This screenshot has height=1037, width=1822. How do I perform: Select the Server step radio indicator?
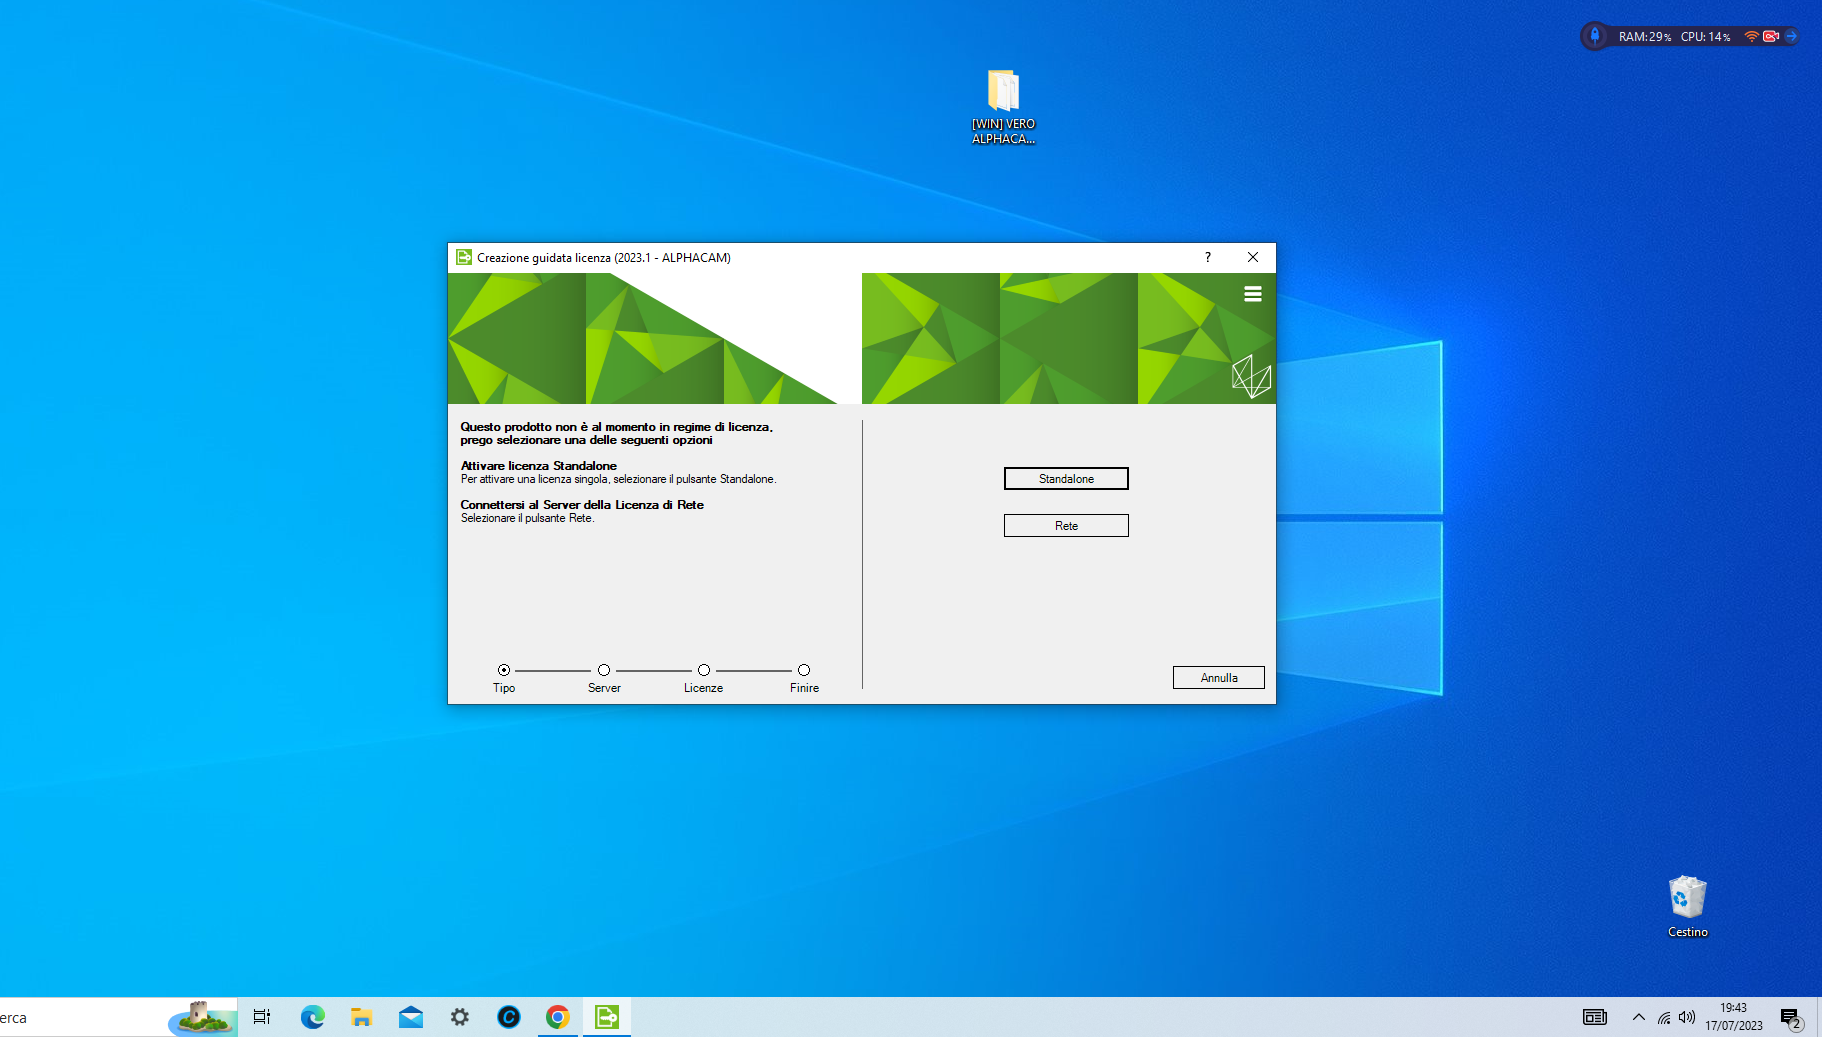coord(604,670)
